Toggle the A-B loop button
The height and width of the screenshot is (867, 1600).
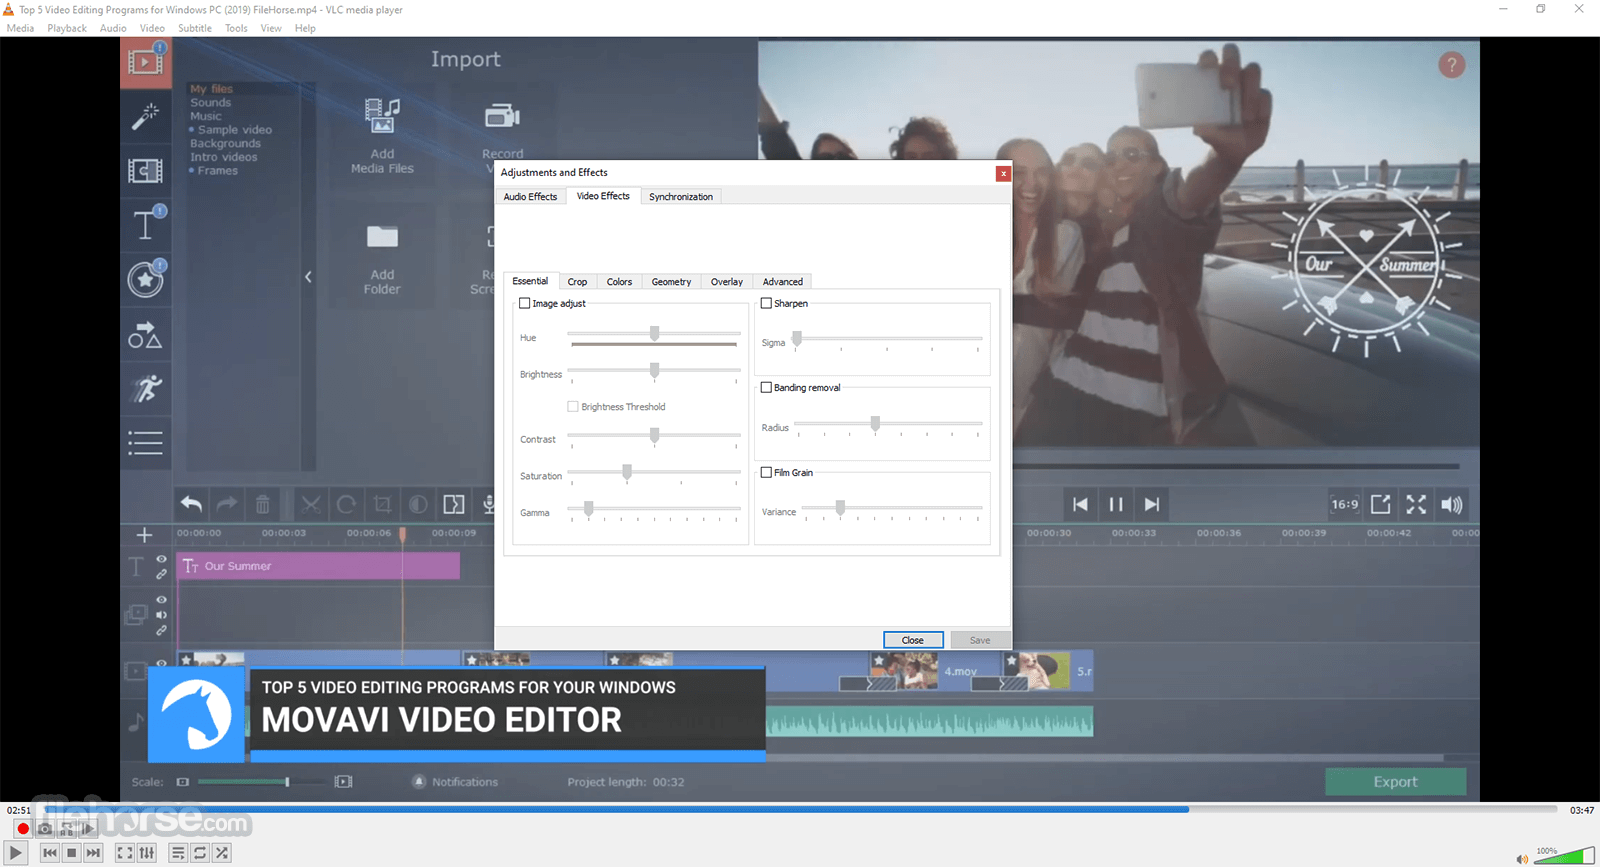pos(67,829)
